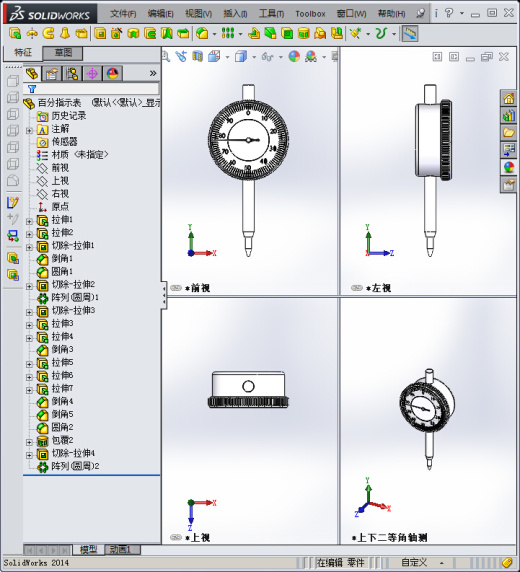
Task: Expand the 注解 tree node
Action: (30, 131)
